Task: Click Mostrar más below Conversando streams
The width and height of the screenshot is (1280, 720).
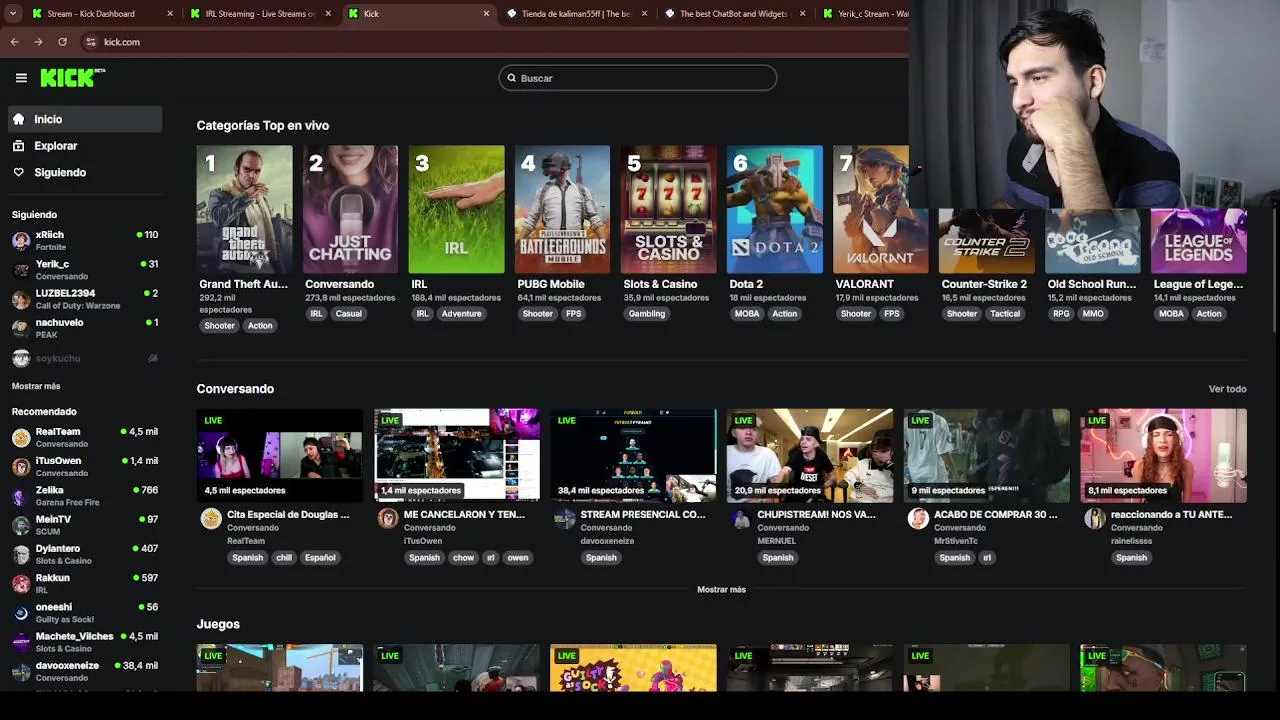Action: [721, 590]
